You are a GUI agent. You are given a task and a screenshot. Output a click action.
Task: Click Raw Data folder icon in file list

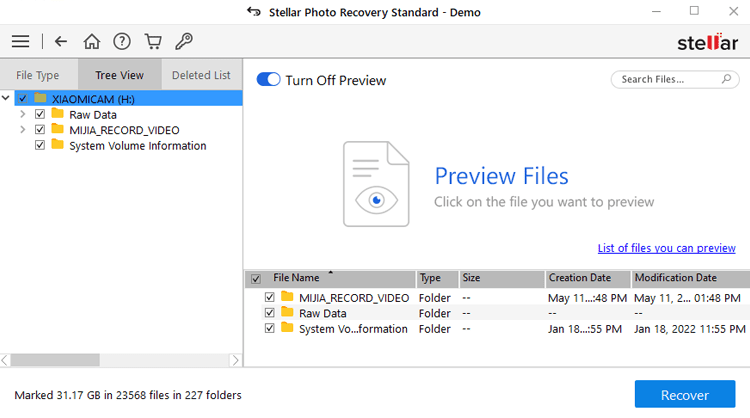click(287, 312)
